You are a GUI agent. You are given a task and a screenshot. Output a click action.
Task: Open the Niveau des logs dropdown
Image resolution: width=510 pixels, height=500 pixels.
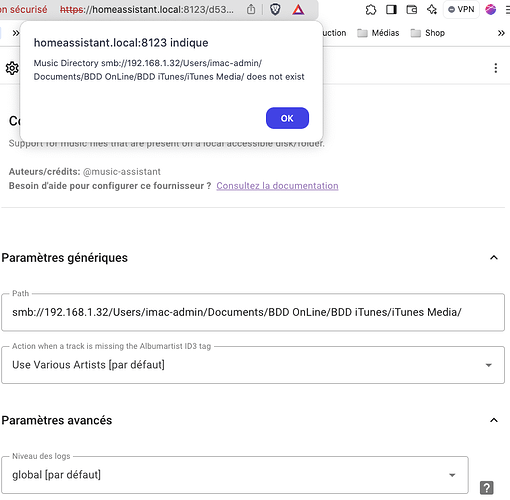pos(235,475)
